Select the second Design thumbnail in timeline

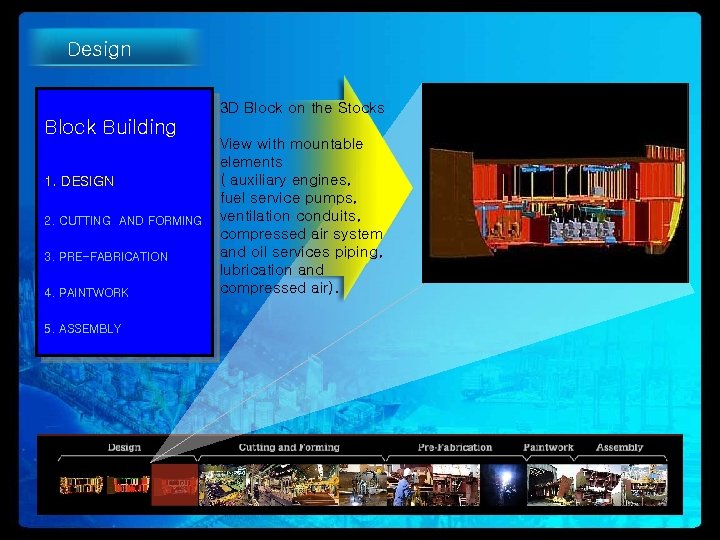(x=128, y=485)
